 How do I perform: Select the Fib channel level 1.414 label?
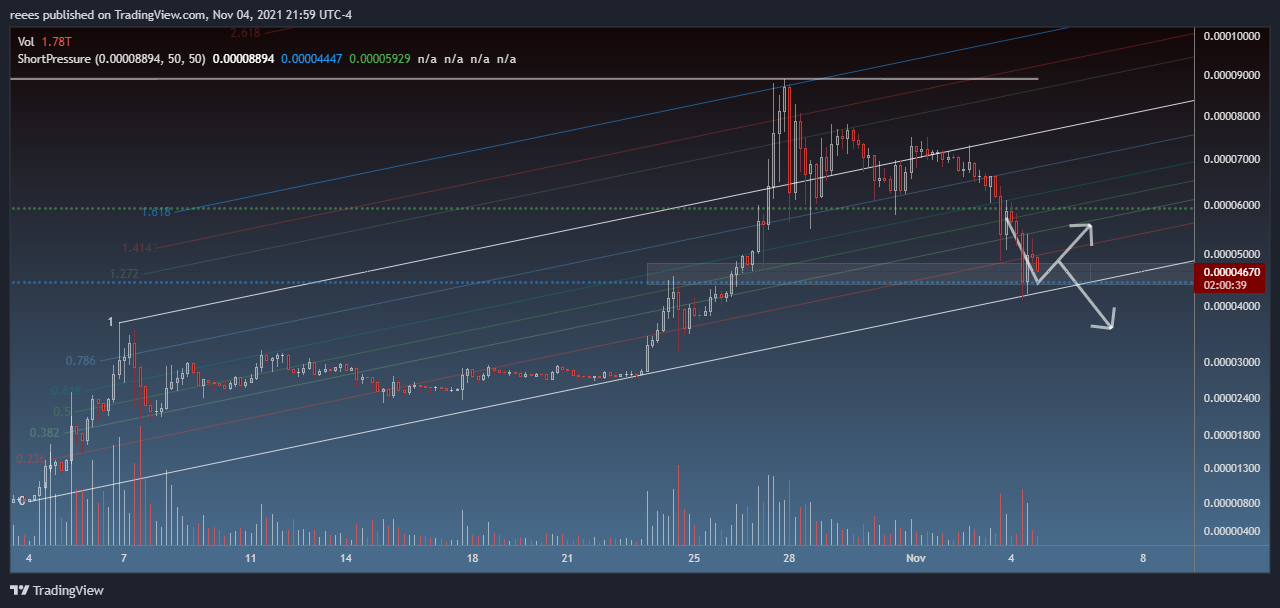coord(138,247)
